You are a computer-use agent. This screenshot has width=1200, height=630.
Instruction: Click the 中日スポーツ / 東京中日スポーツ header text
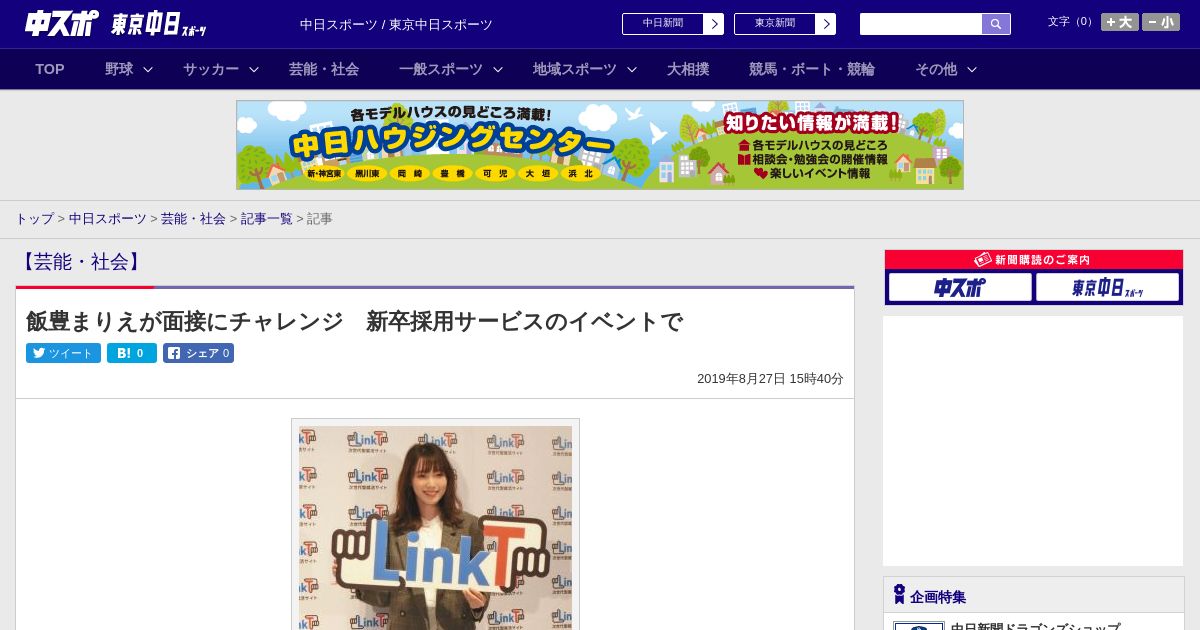pos(396,25)
